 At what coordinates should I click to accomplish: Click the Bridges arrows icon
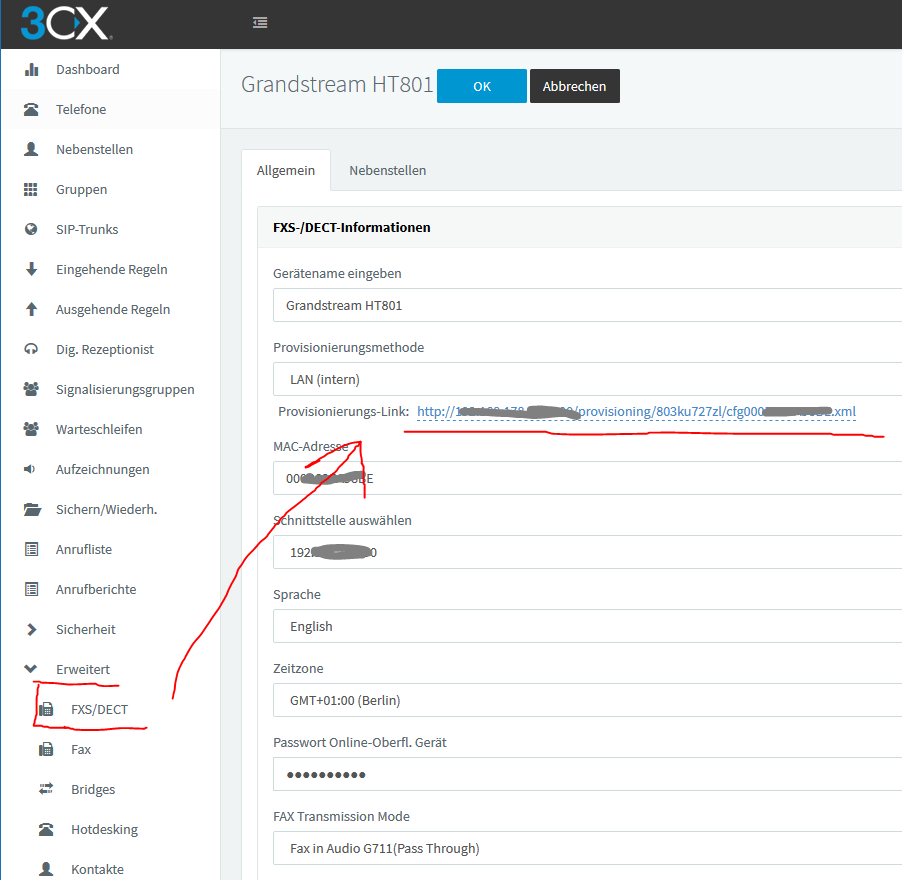[x=46, y=789]
